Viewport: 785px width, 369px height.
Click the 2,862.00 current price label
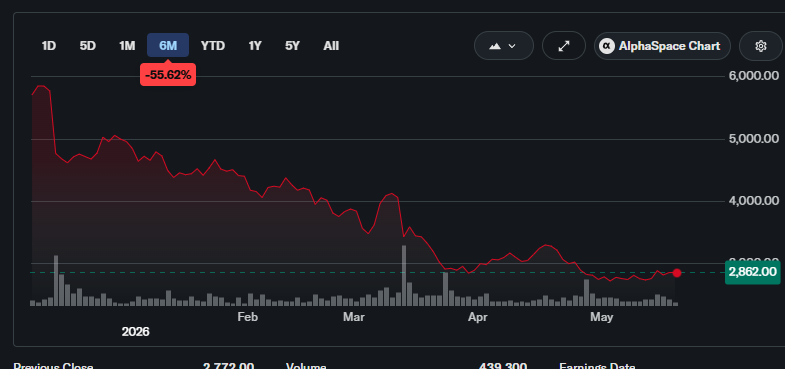[x=752, y=272]
